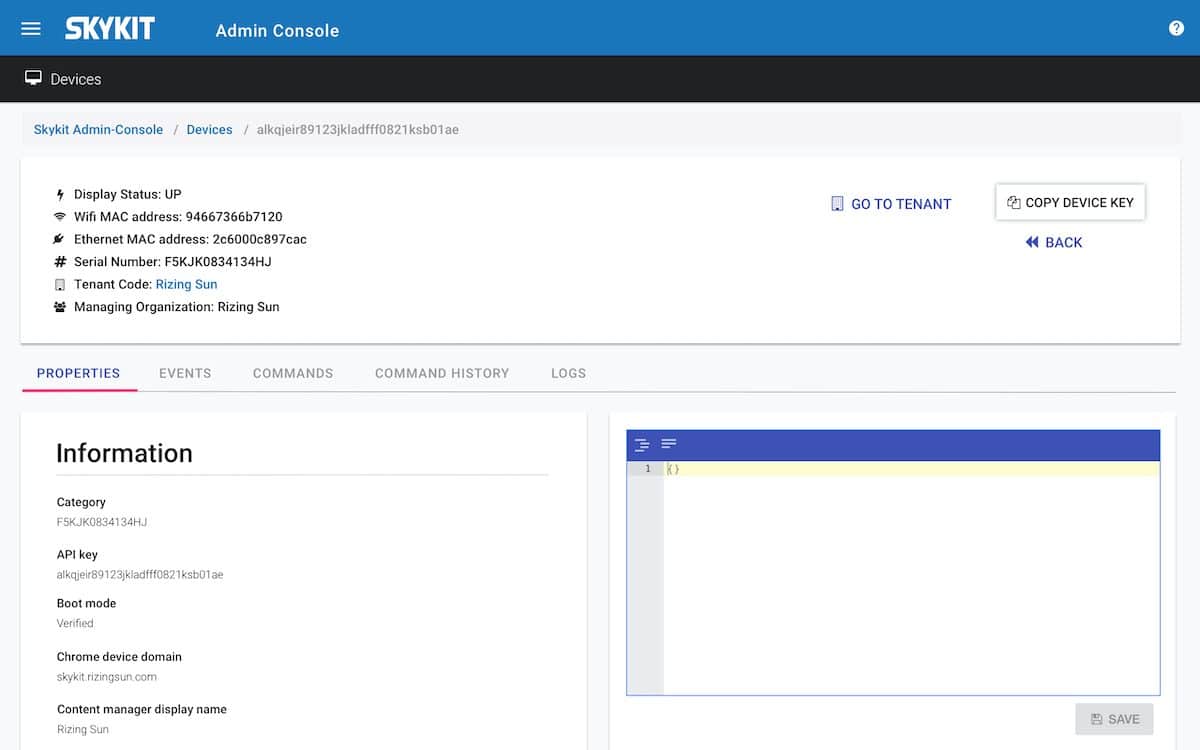1200x750 pixels.
Task: Switch to the Events tab
Action: click(185, 373)
